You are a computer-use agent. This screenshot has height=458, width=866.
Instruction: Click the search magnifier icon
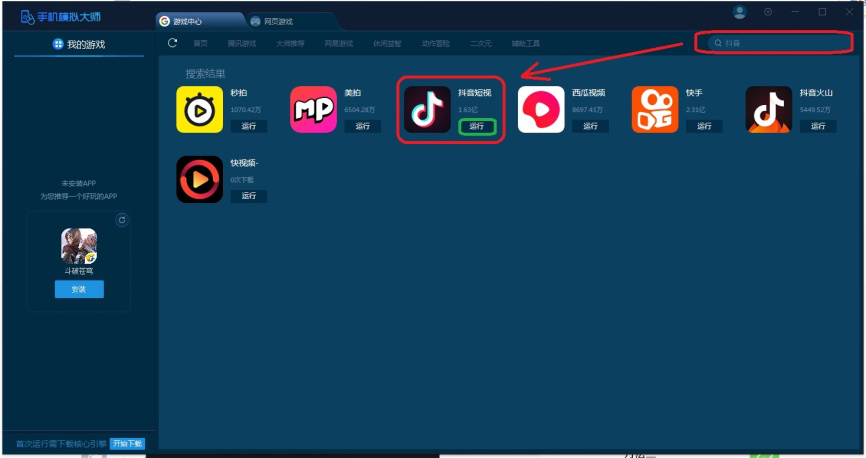tap(718, 43)
